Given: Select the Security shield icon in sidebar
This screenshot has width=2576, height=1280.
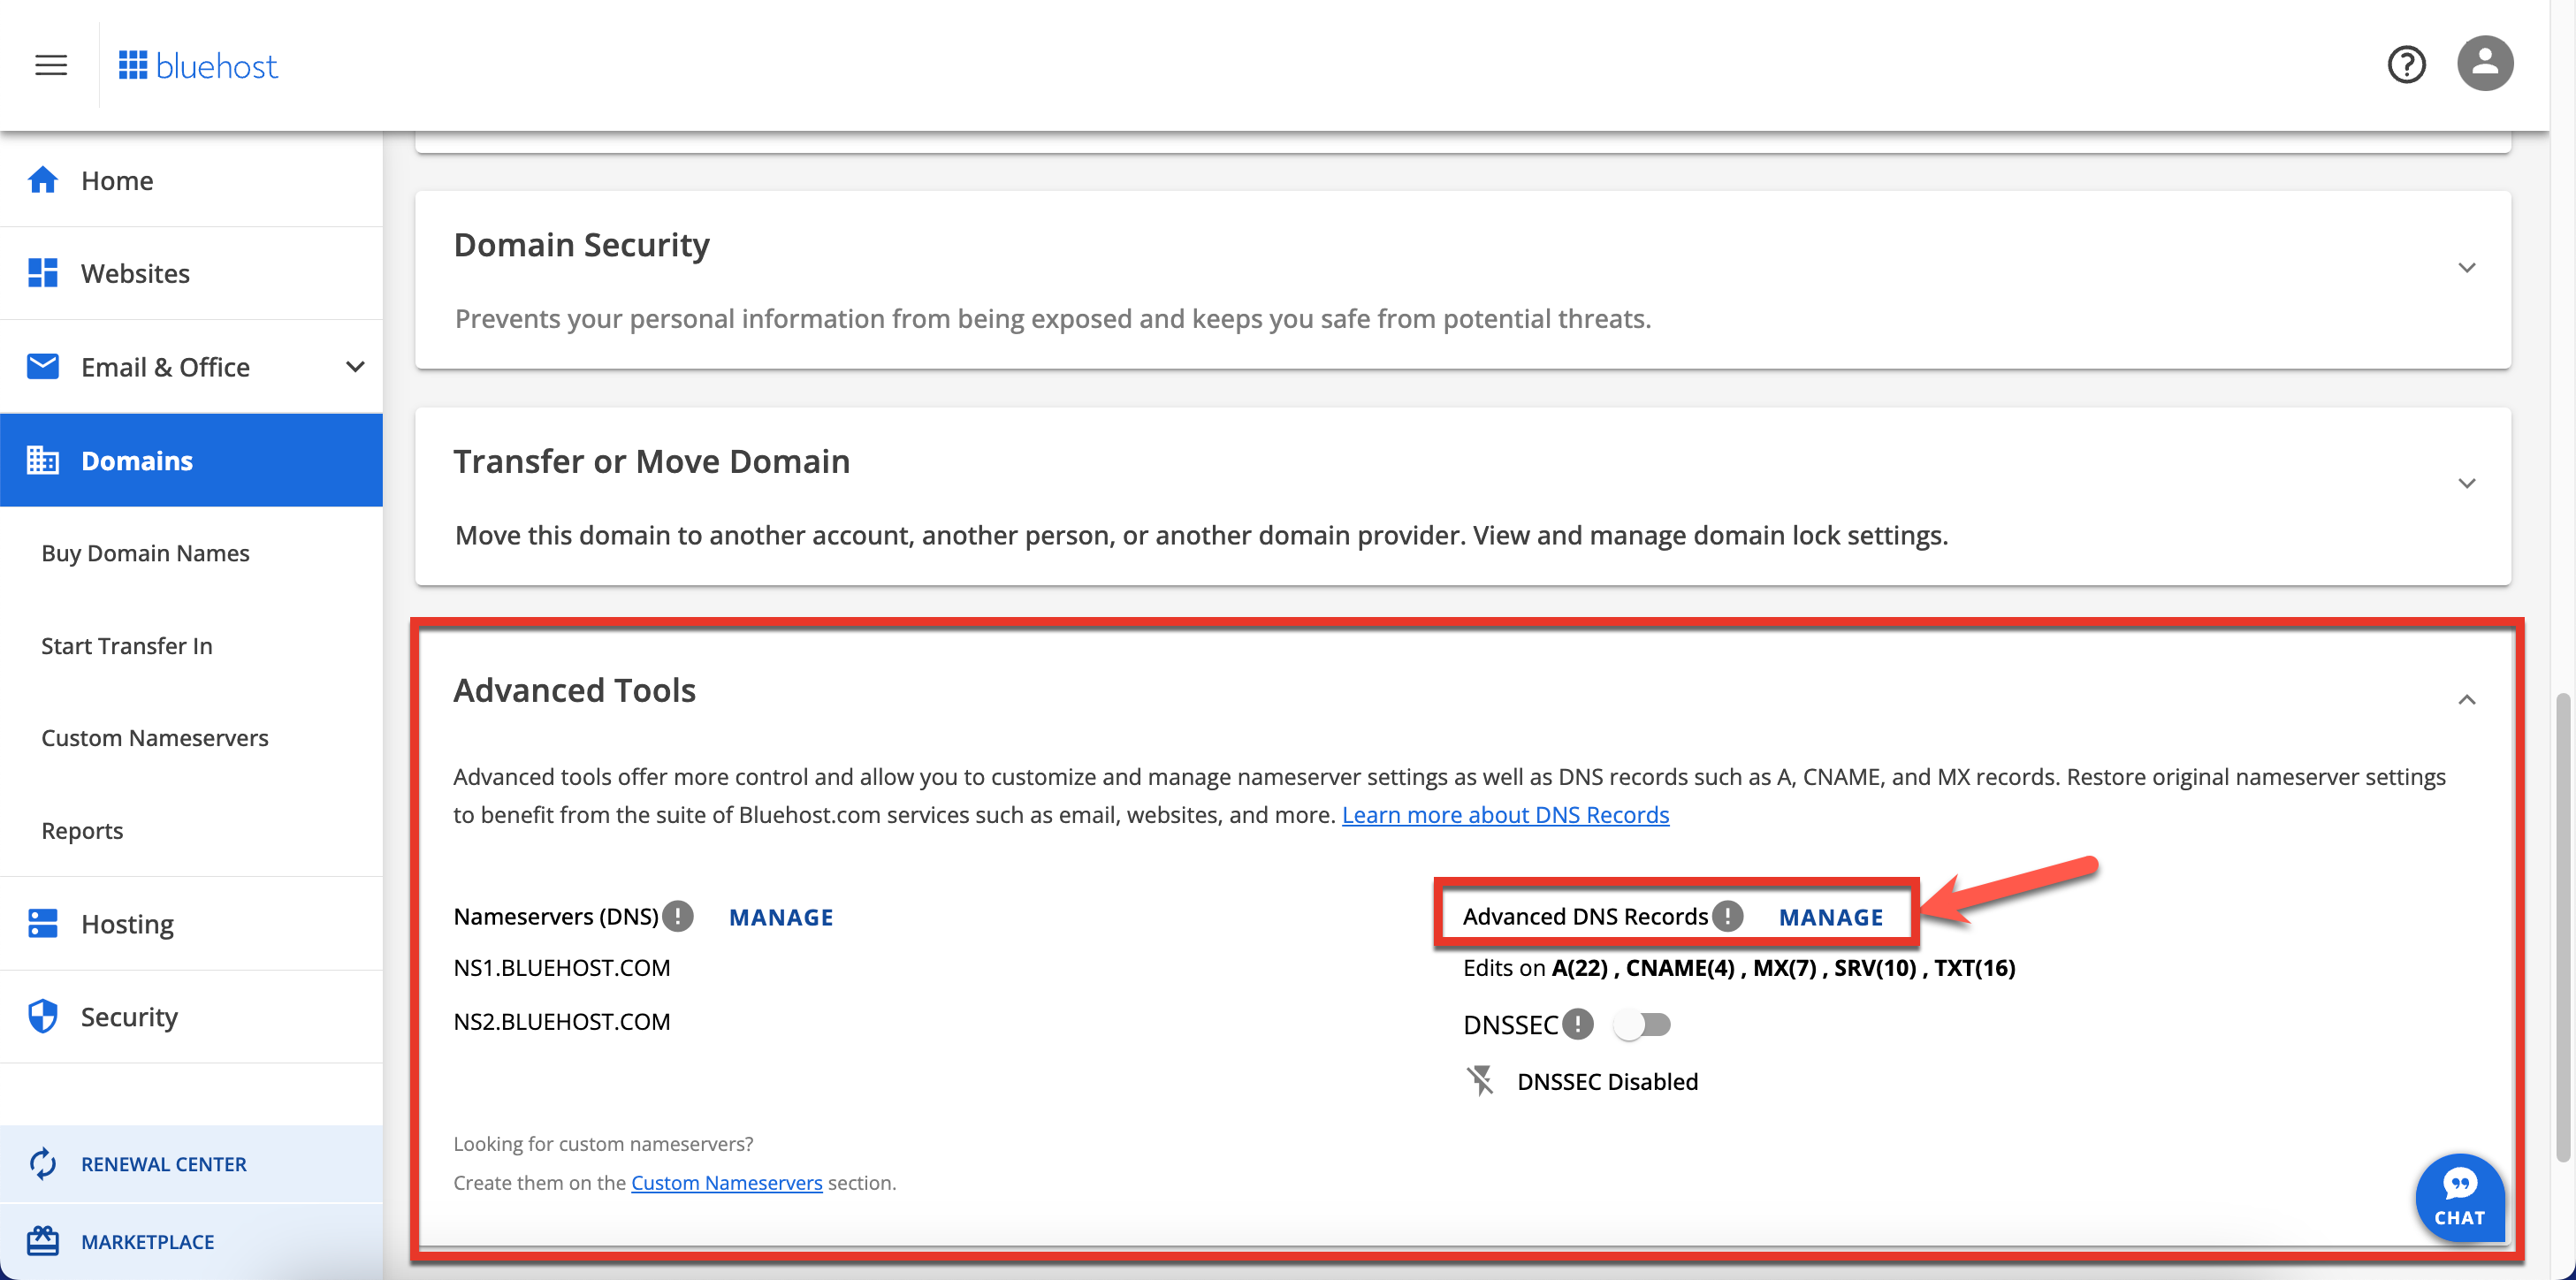Looking at the screenshot, I should 42,1015.
